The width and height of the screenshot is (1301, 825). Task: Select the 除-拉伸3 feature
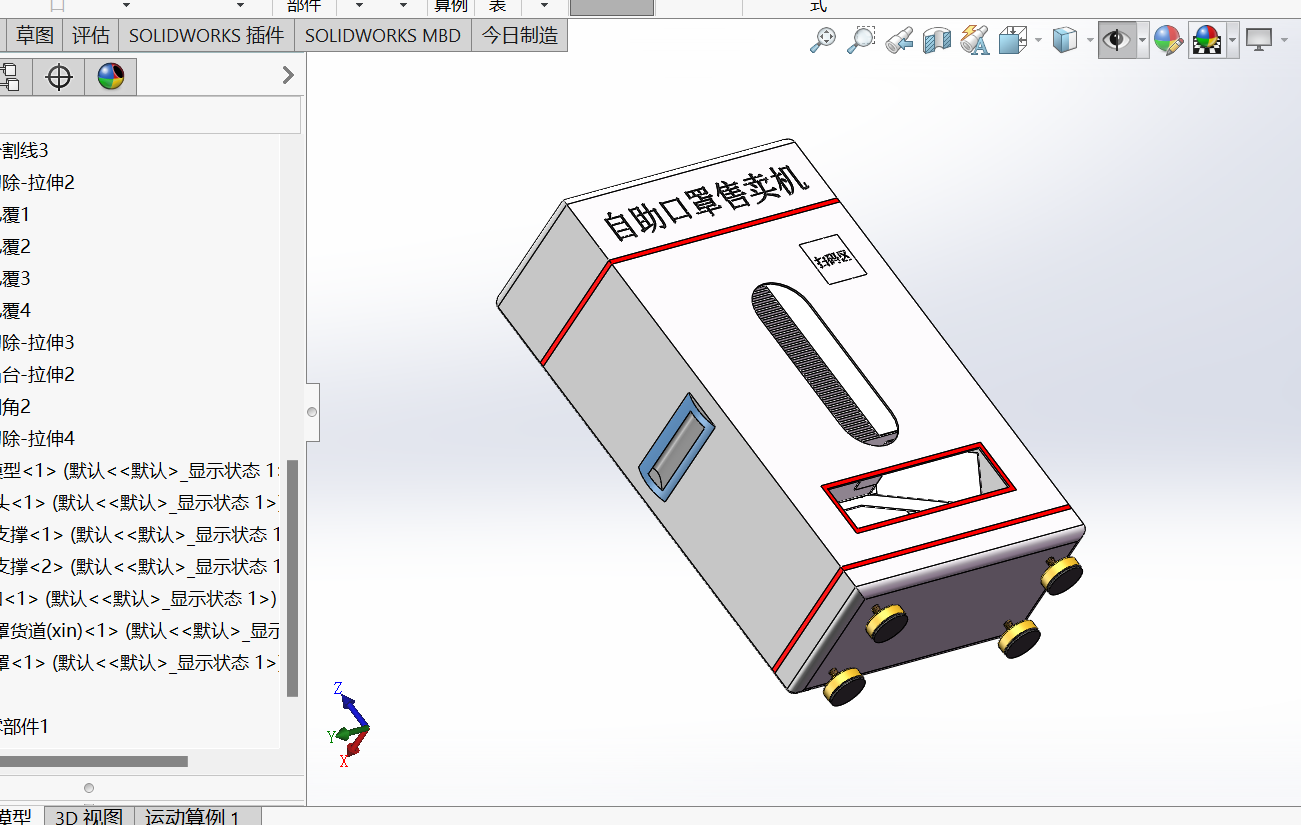[x=37, y=343]
